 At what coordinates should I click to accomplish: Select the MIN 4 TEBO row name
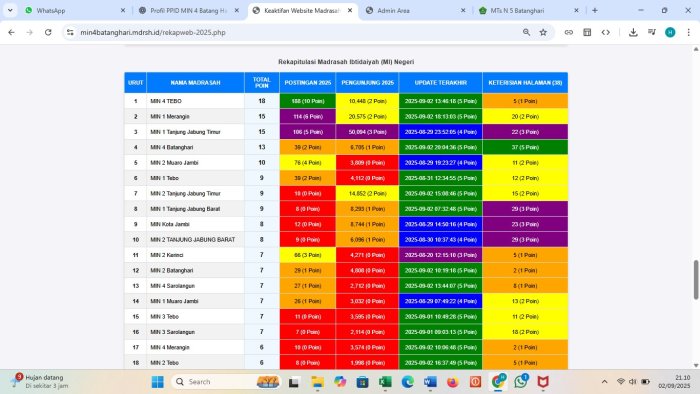tap(166, 101)
